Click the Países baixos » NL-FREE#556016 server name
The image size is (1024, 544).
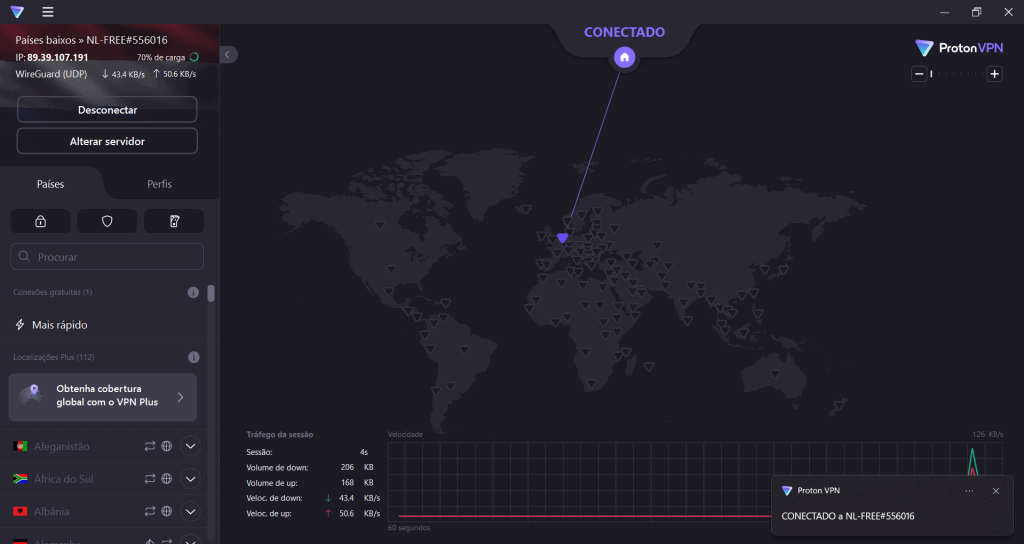[91, 40]
